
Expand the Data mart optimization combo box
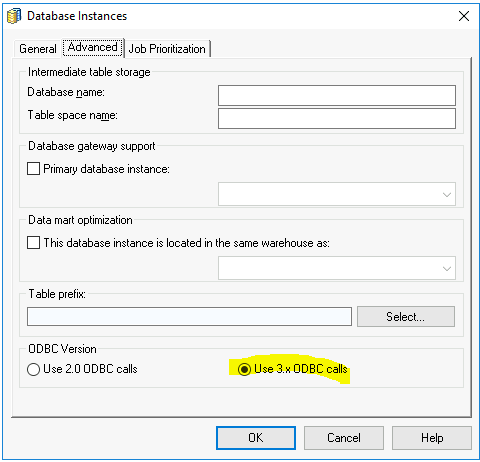337,268
